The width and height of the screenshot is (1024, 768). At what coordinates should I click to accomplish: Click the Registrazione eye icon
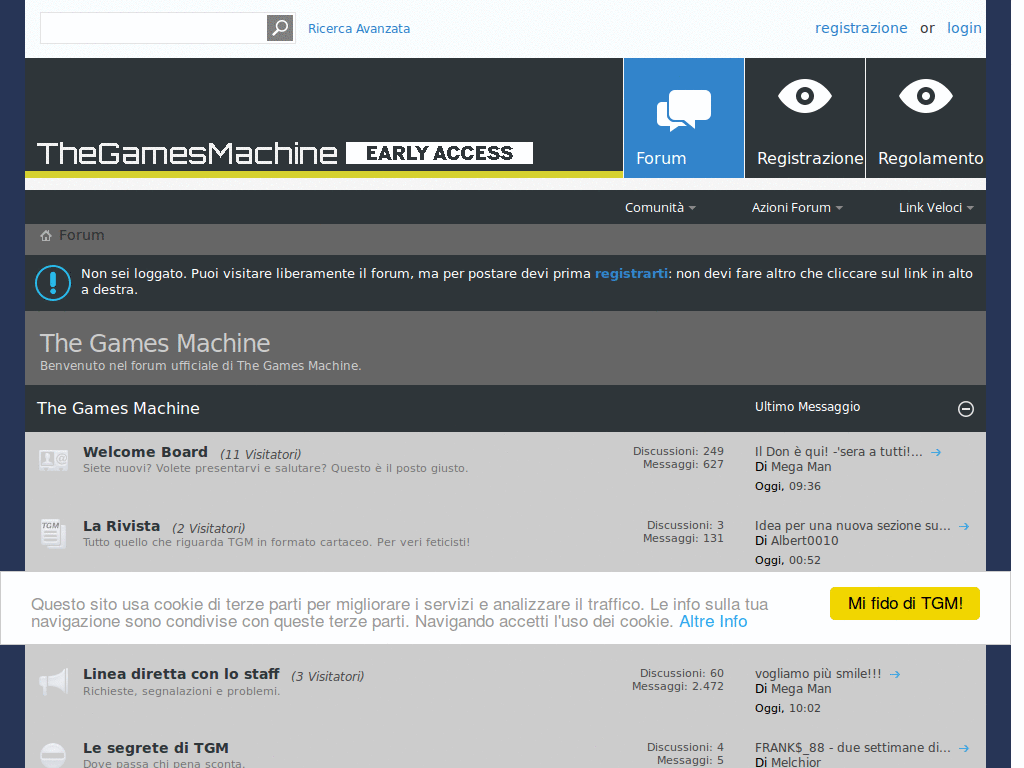click(x=805, y=97)
